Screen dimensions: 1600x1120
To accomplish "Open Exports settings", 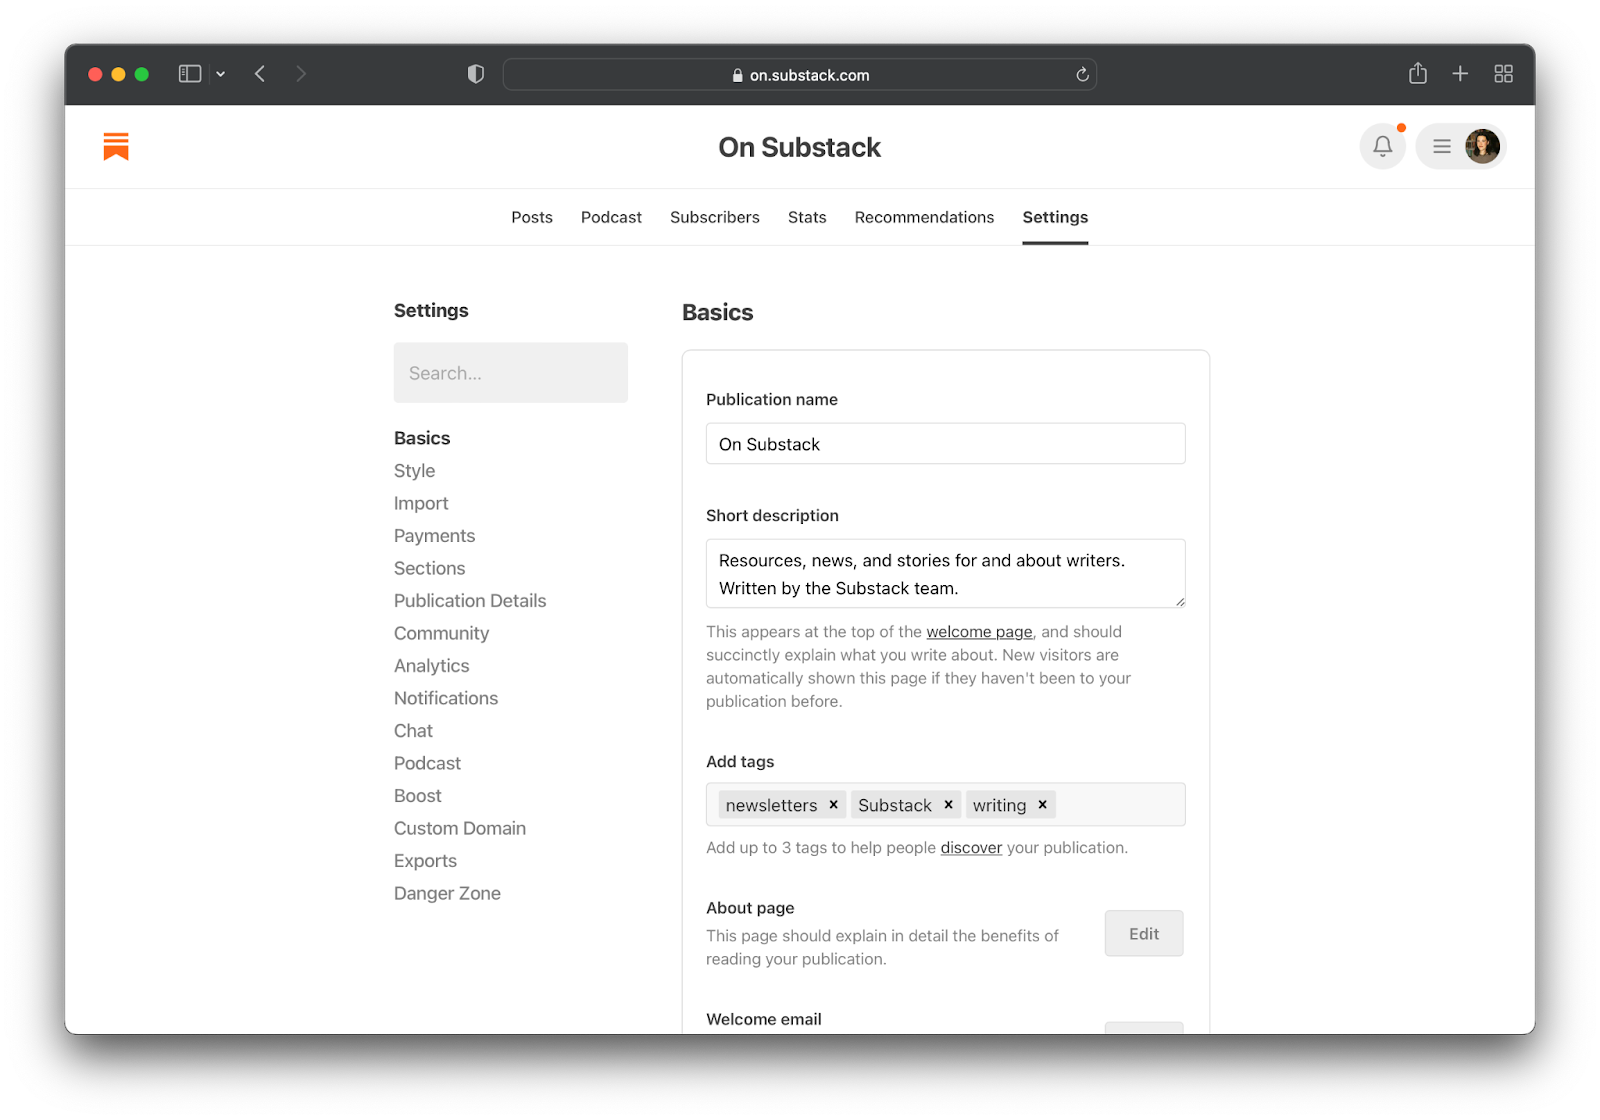I will [425, 861].
